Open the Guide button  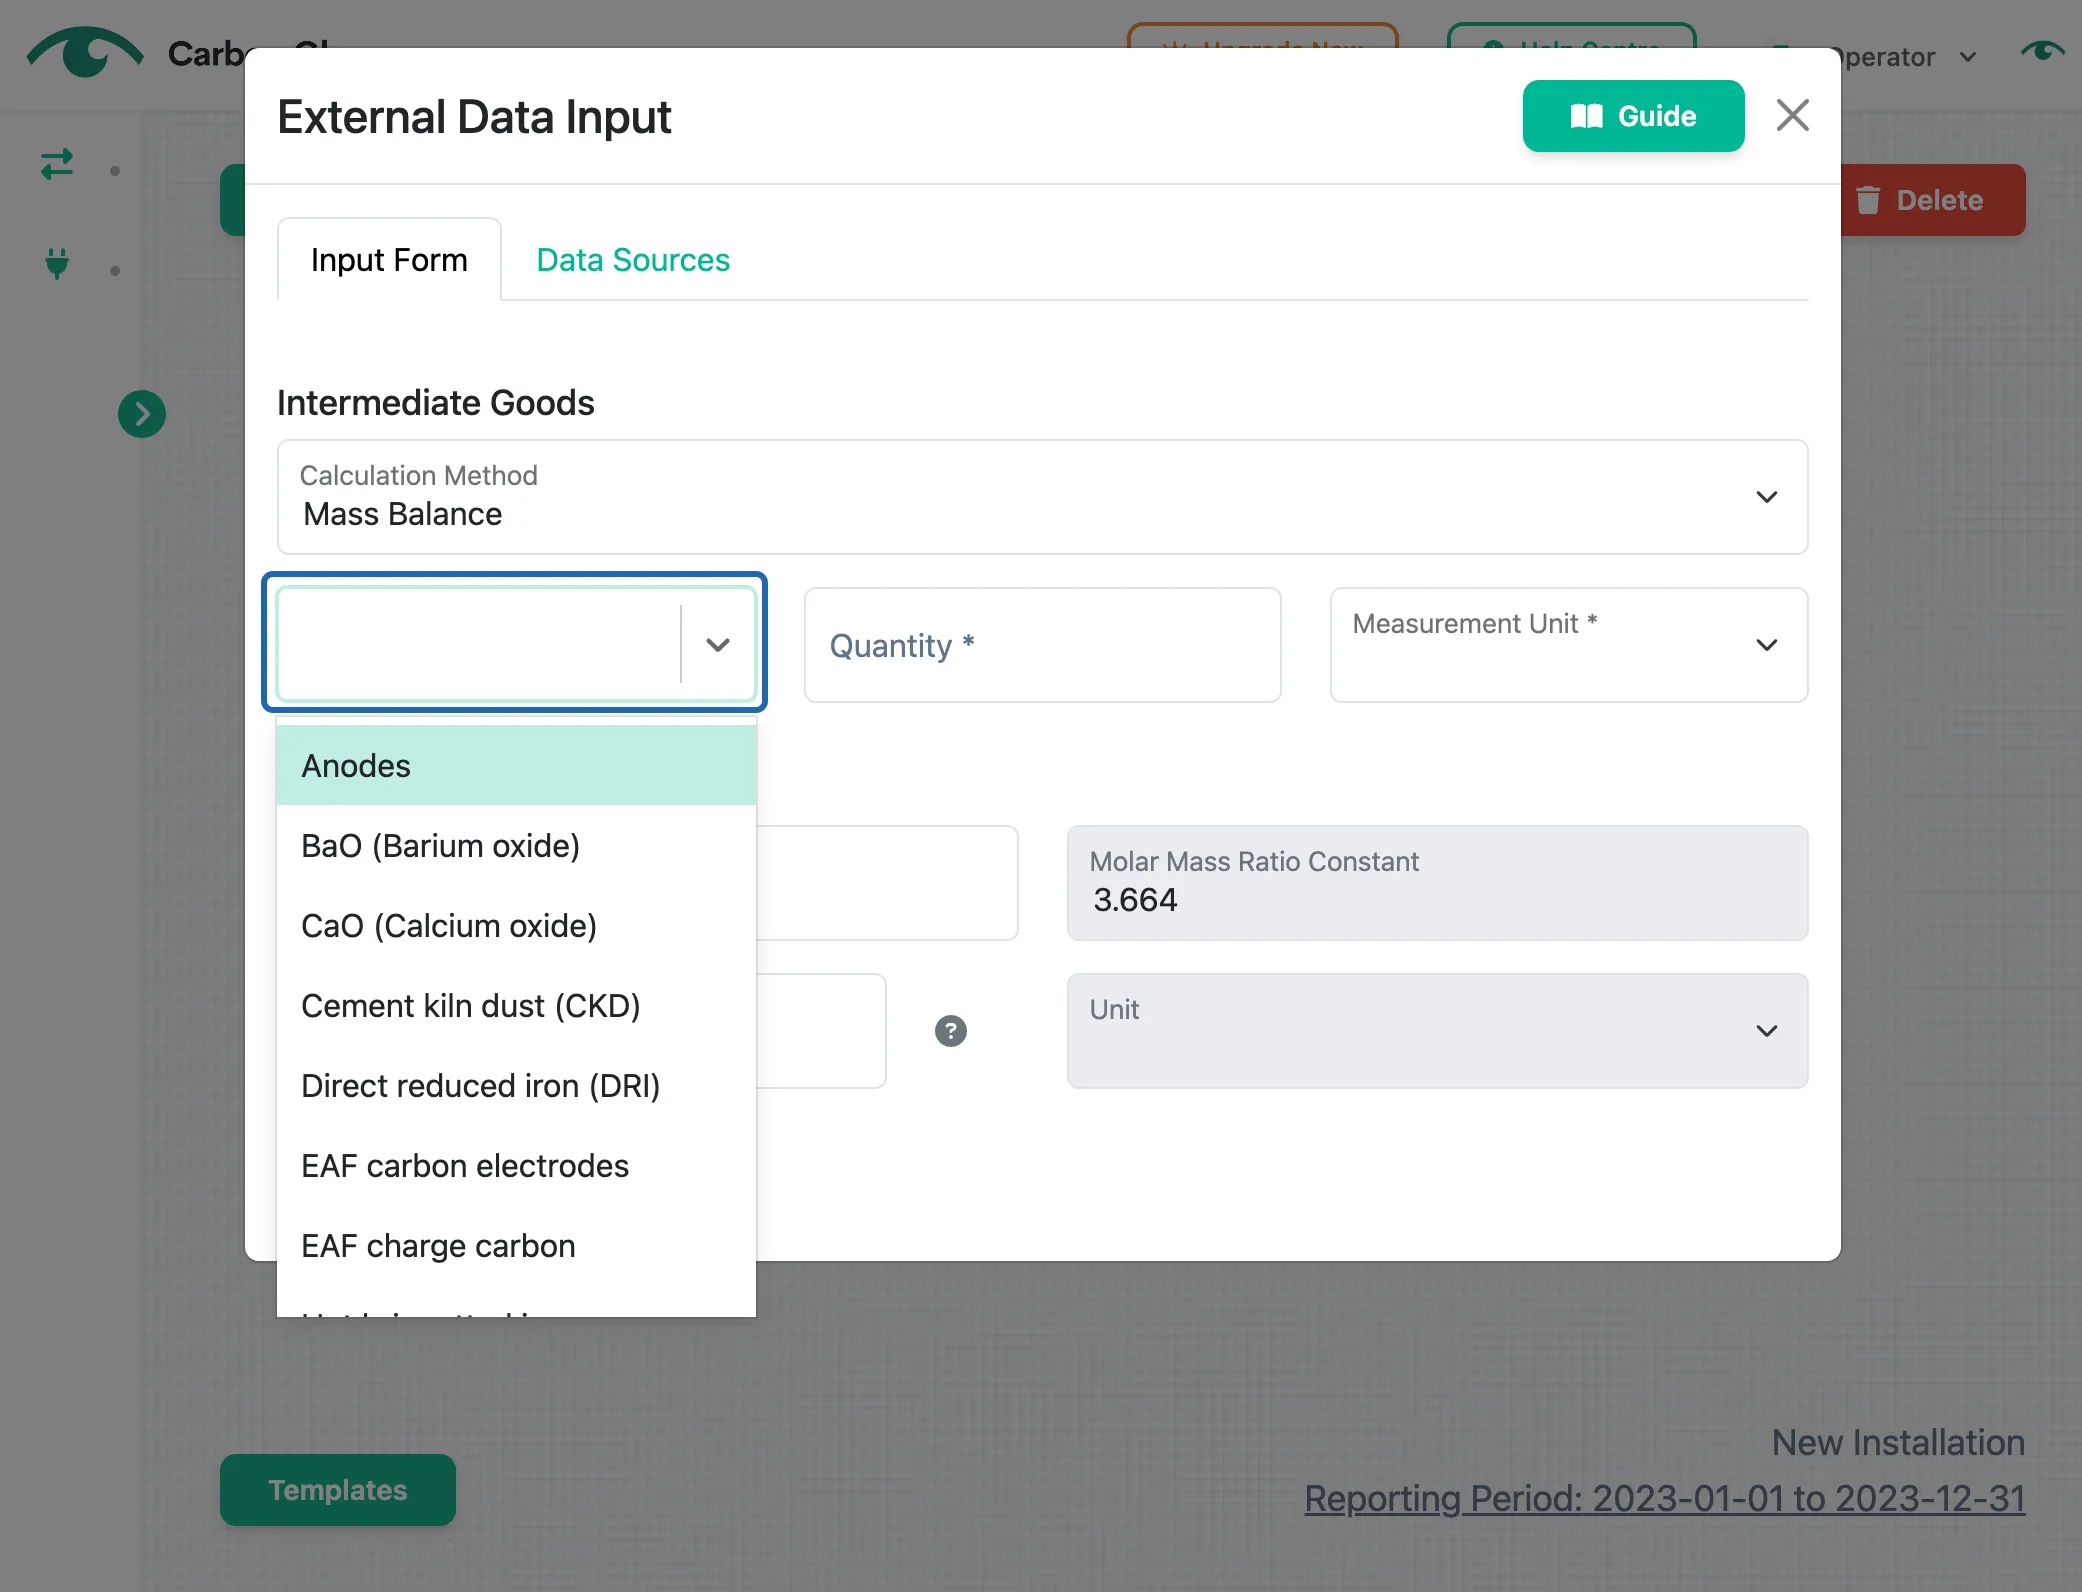pyautogui.click(x=1633, y=116)
